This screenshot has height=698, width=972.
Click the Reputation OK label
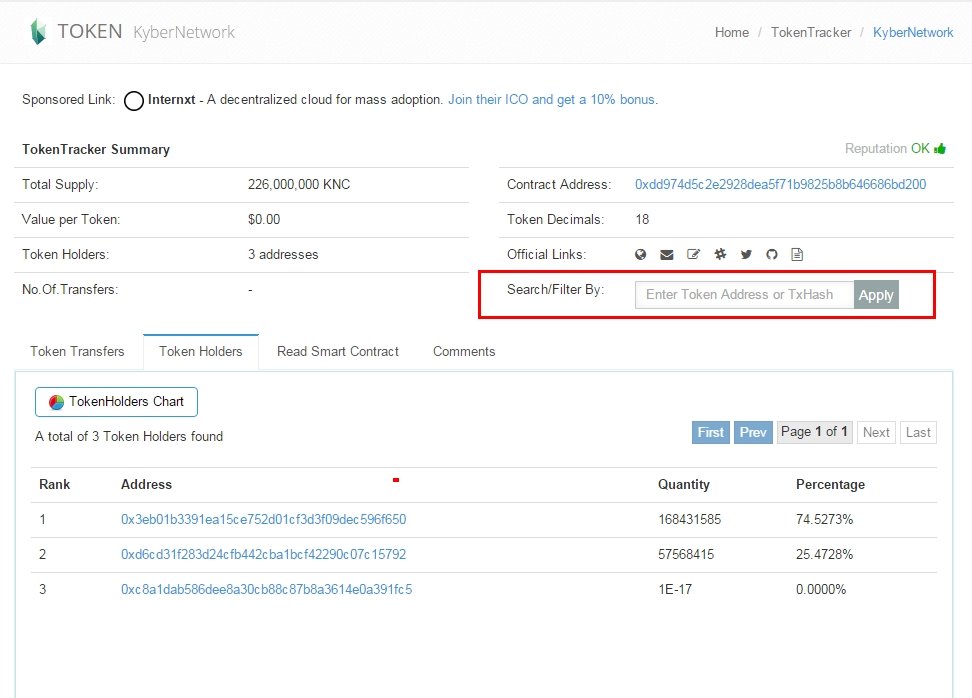pyautogui.click(x=887, y=149)
